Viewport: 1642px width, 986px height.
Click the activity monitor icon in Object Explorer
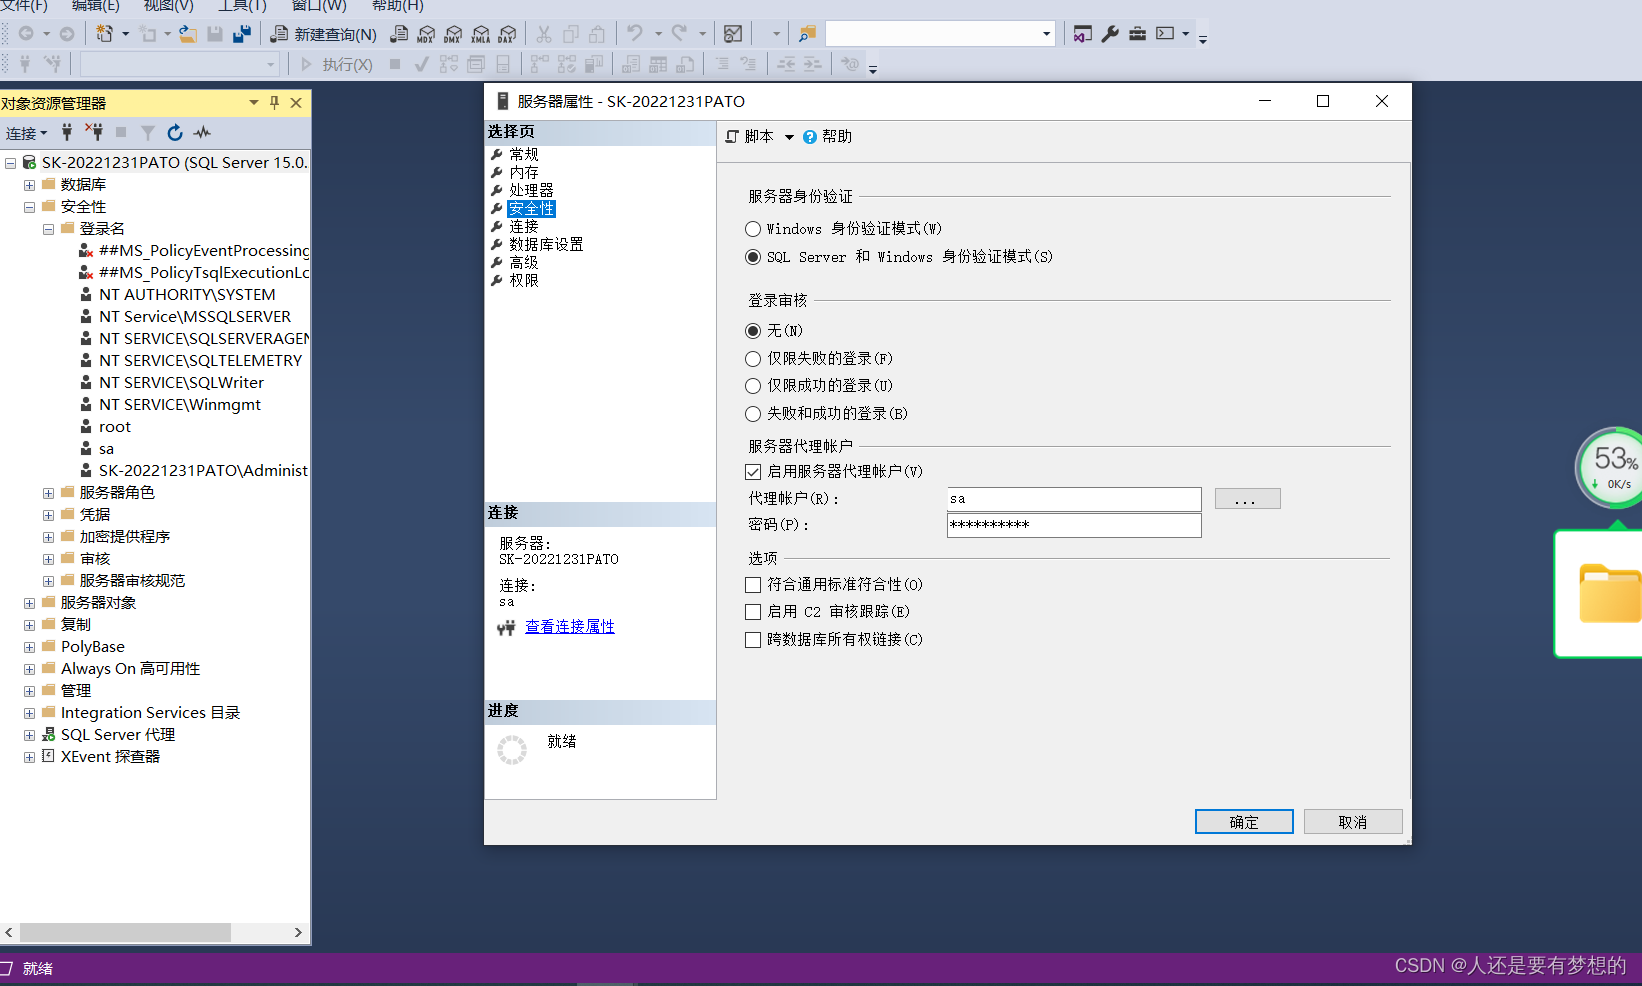coord(202,132)
